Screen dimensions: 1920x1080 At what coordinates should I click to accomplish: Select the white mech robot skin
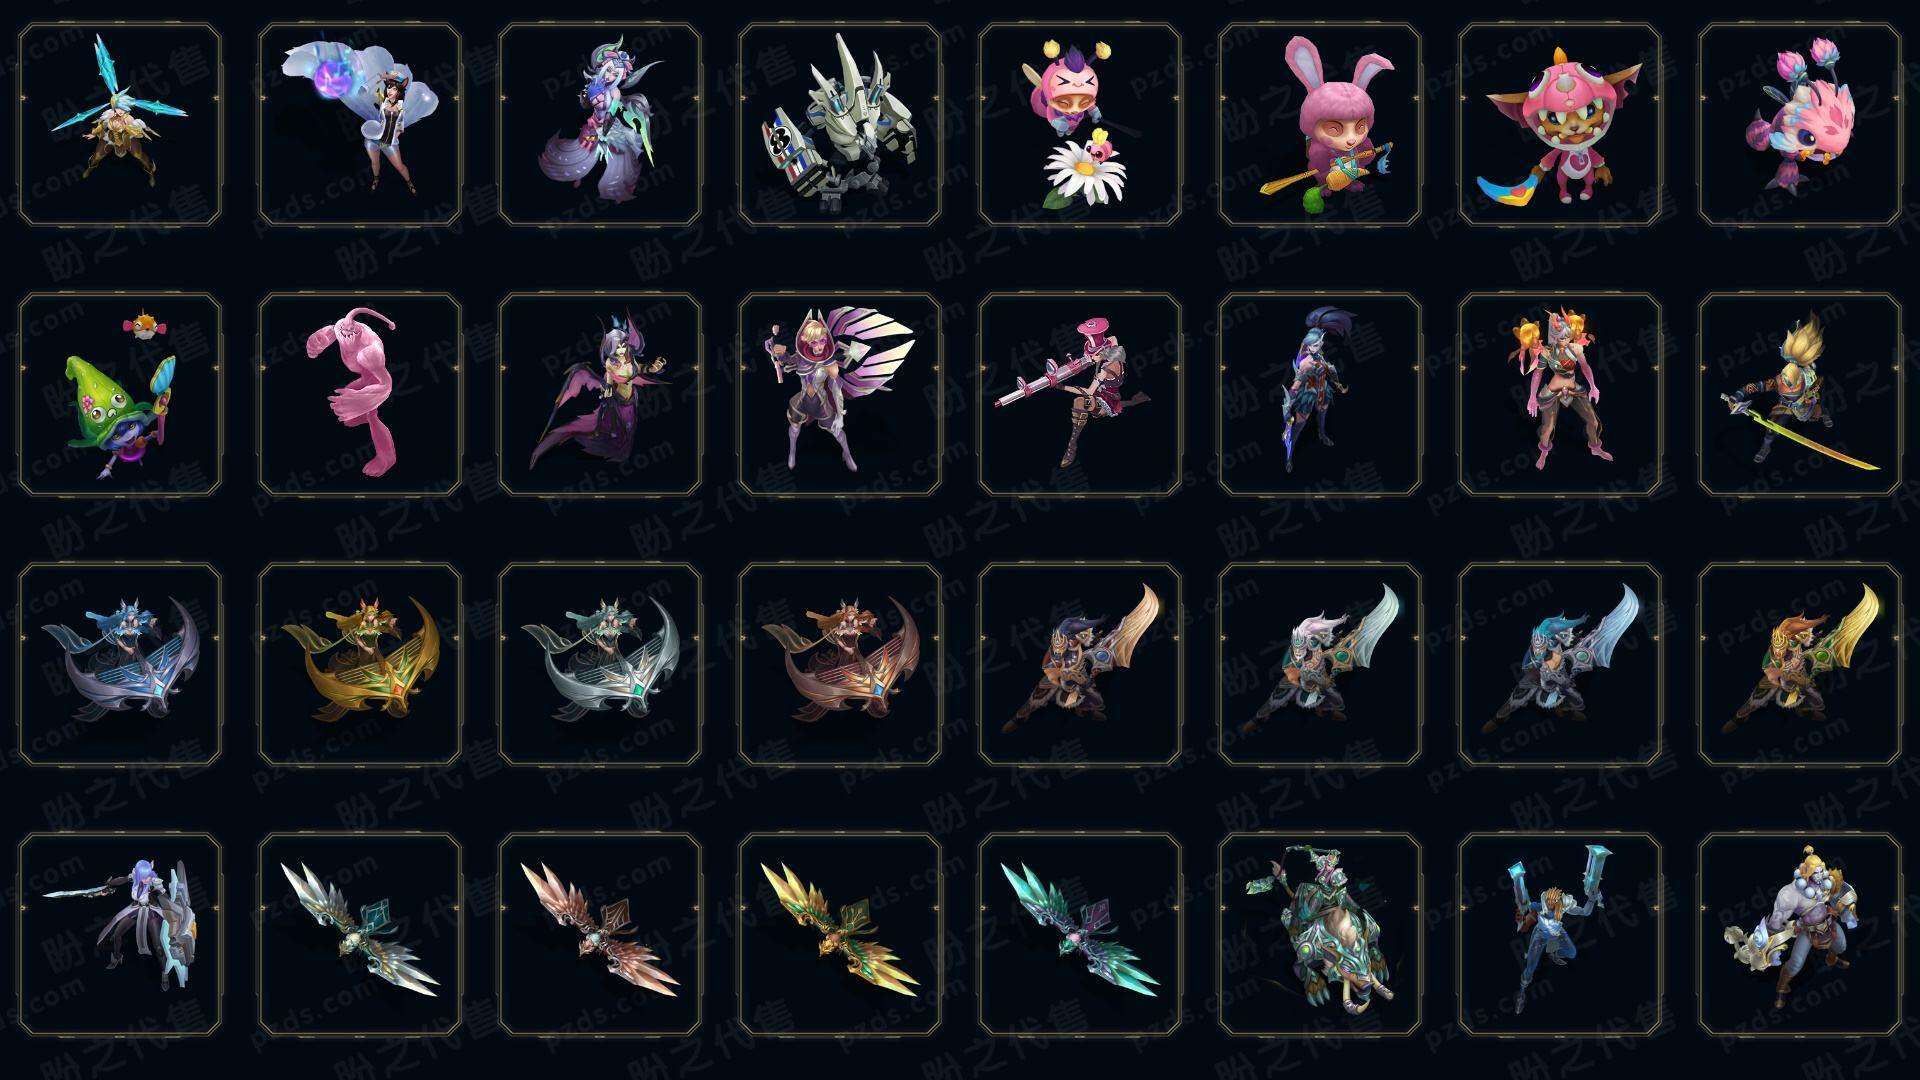[x=840, y=124]
